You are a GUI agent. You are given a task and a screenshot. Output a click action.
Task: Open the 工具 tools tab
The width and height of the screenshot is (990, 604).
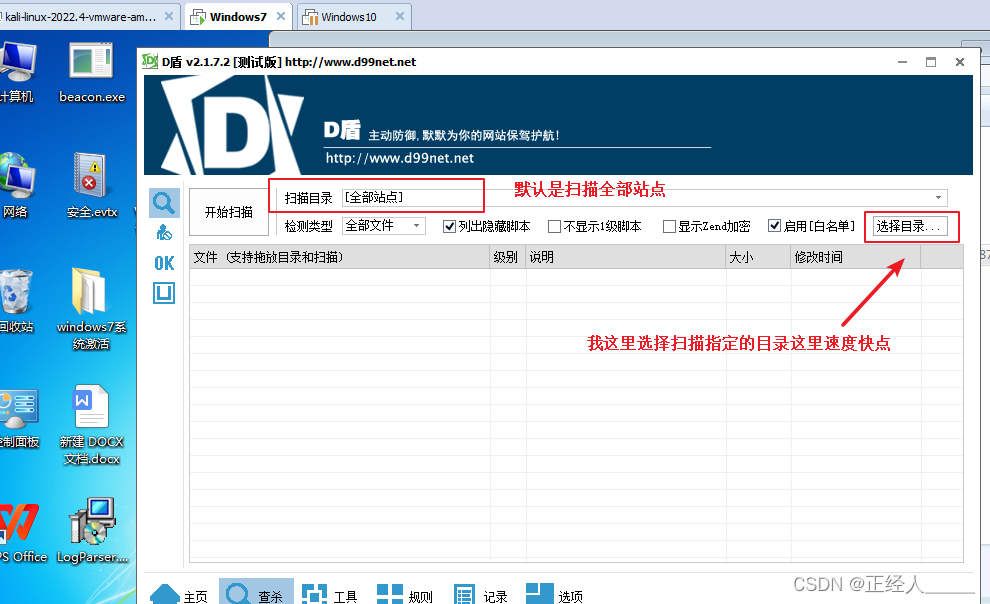coord(330,595)
